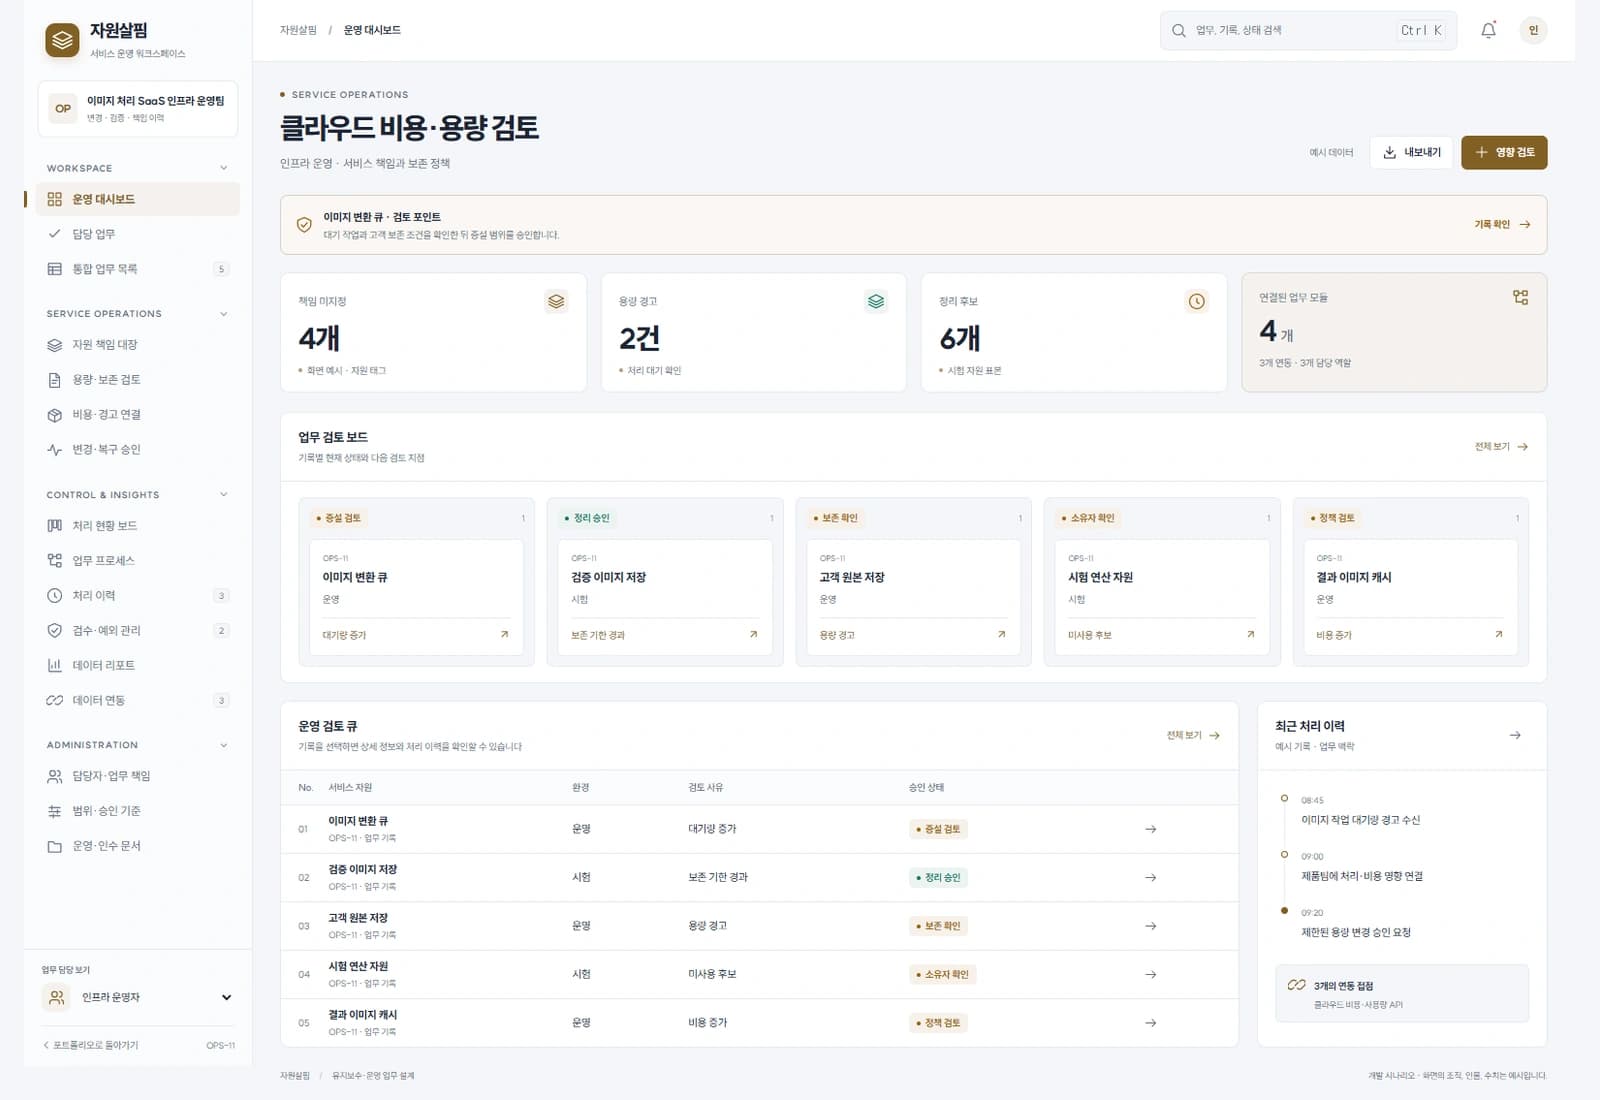Collapse the WORKSPACE section
Screen dimensions: 1600x1100
[x=223, y=168]
